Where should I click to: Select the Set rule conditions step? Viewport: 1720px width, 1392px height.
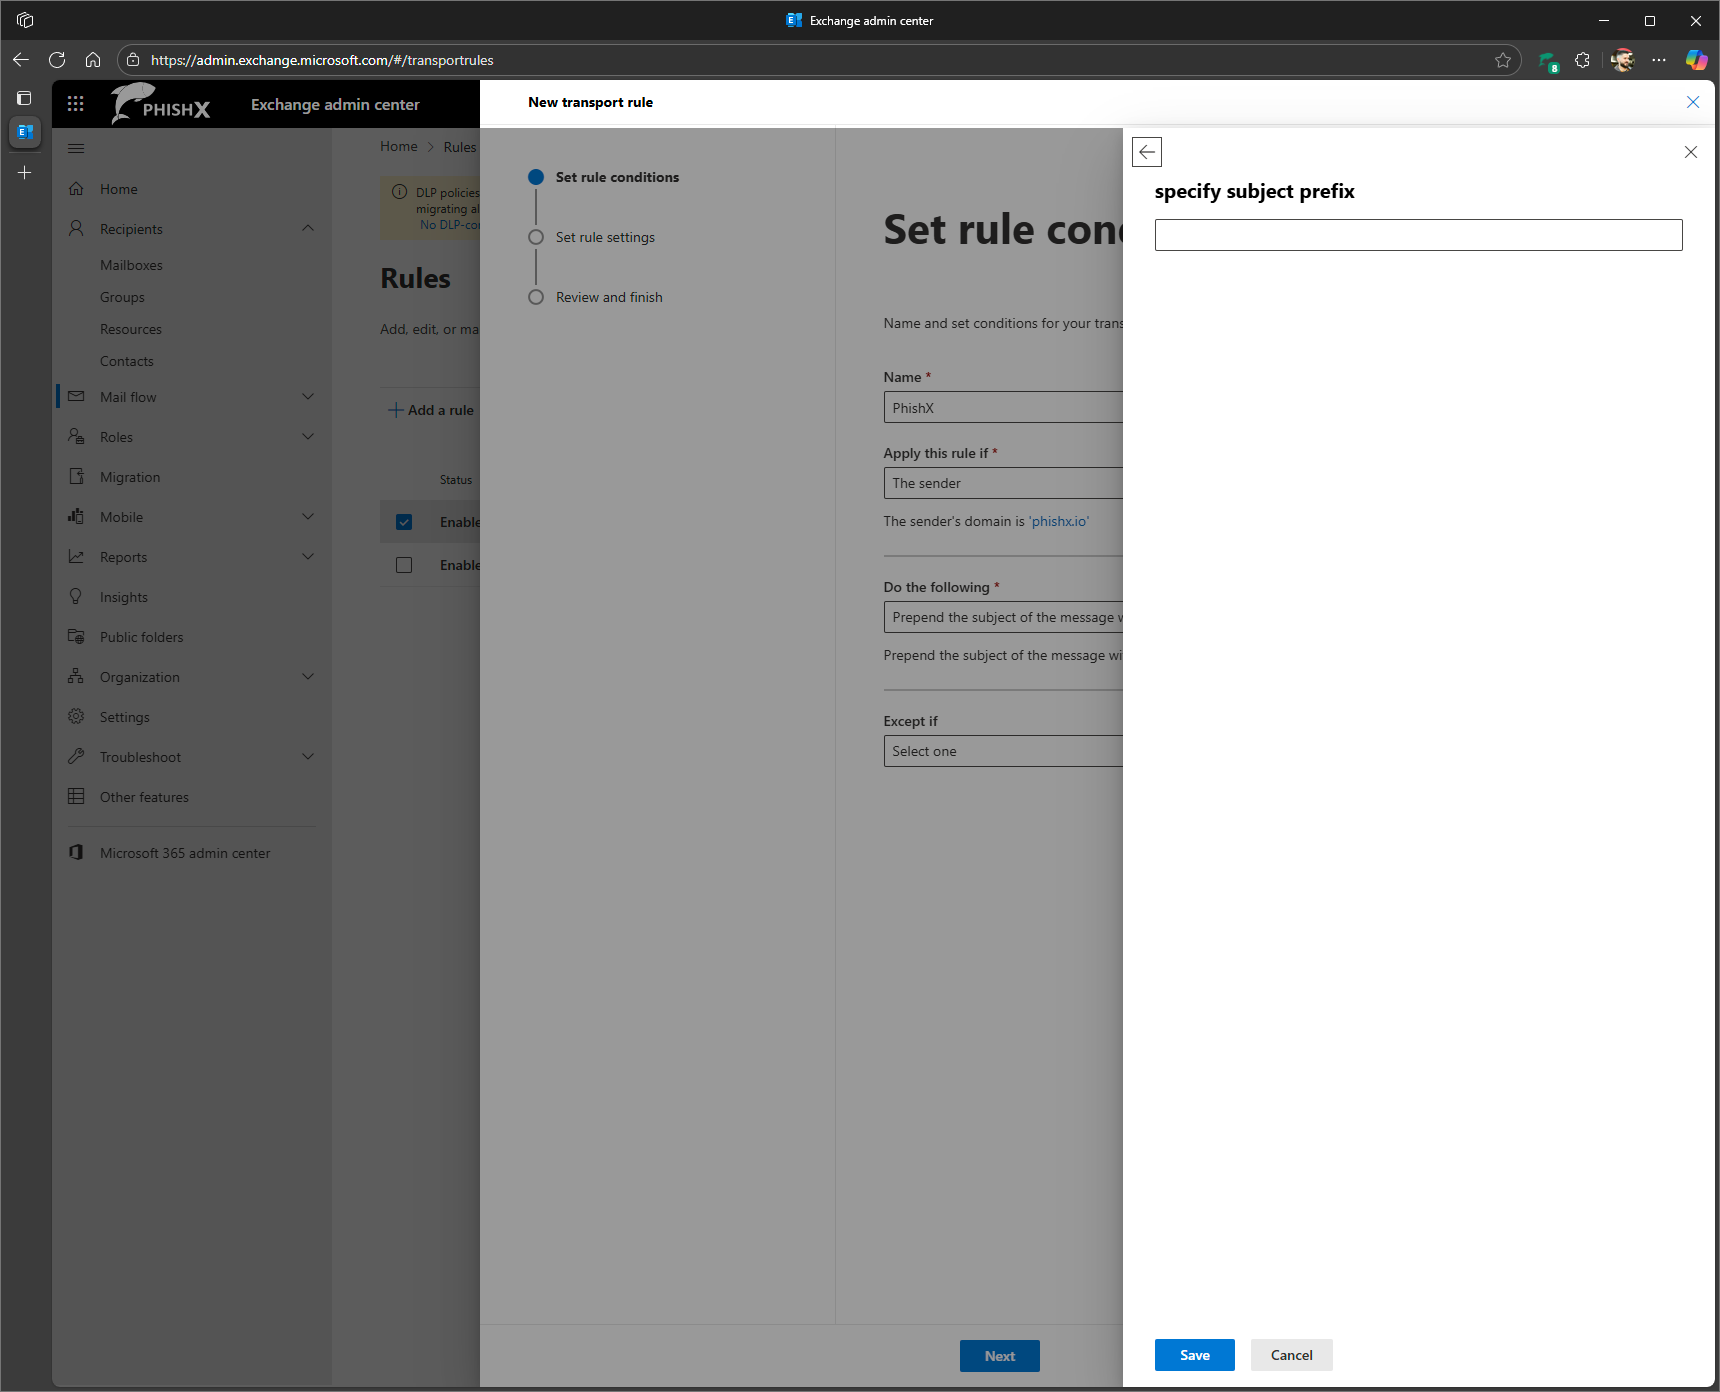tap(603, 177)
